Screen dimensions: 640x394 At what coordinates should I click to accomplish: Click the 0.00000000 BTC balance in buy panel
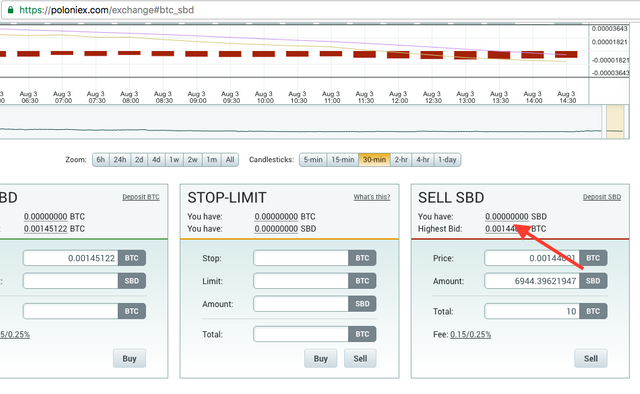pyautogui.click(x=45, y=216)
